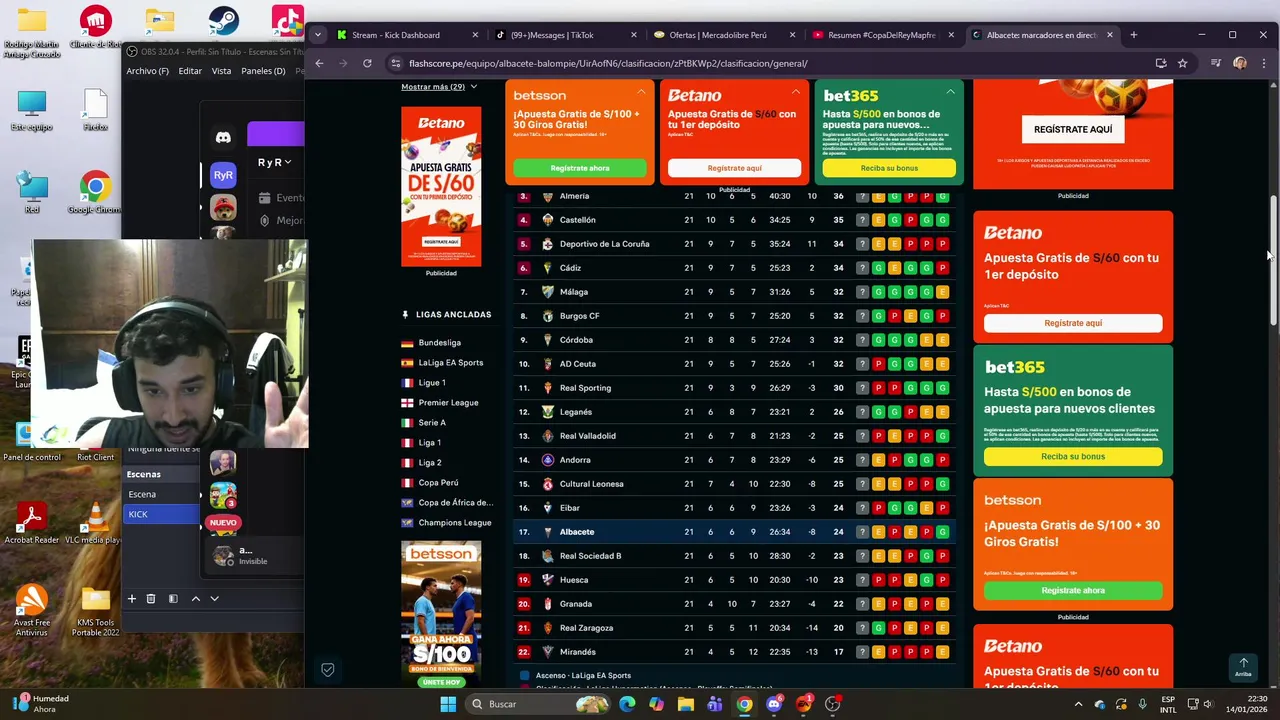
Task: Open the Bundesliga pinned league
Action: click(x=439, y=343)
